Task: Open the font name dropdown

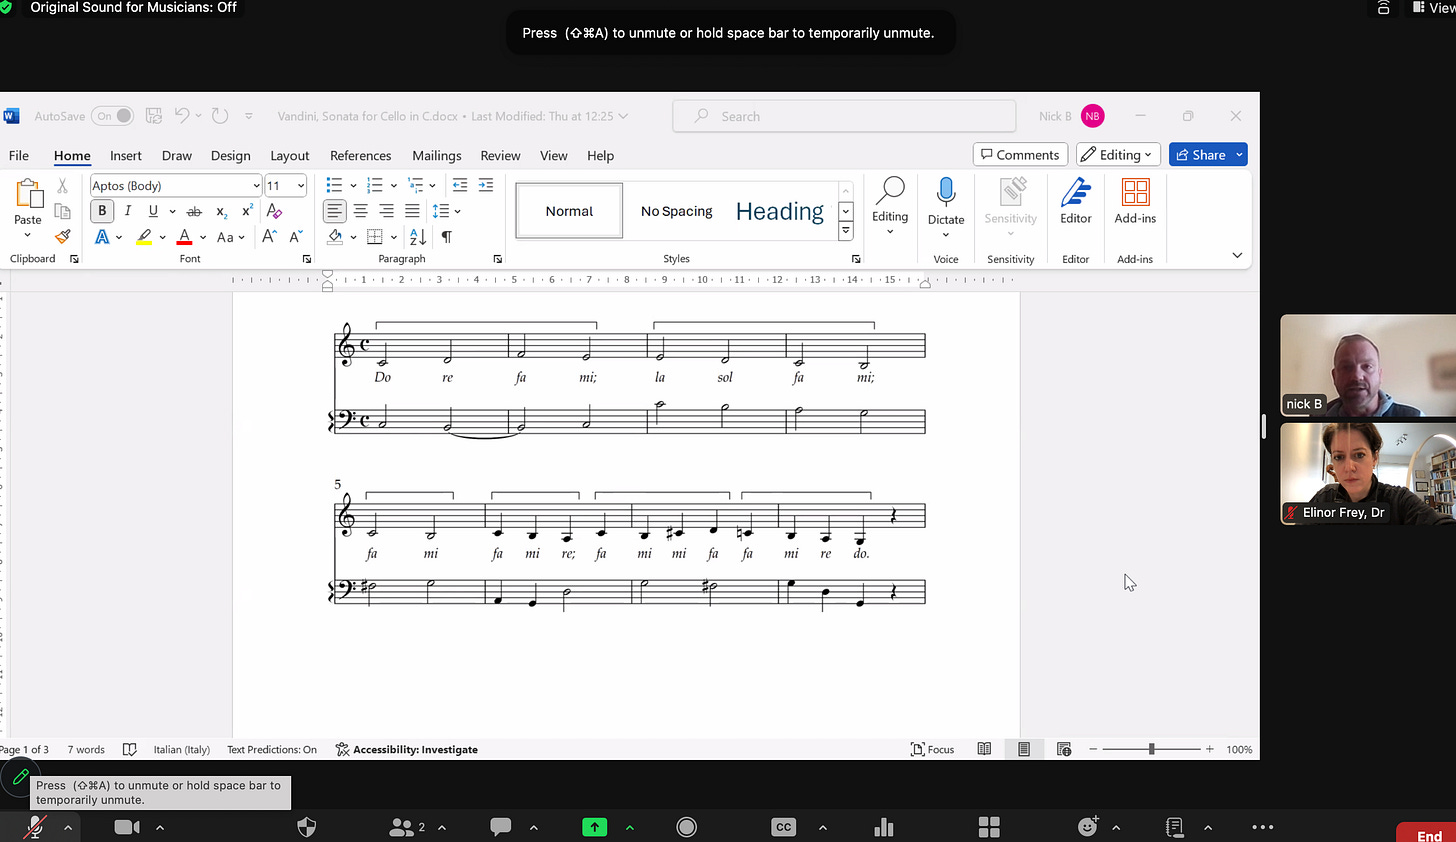Action: pos(256,185)
